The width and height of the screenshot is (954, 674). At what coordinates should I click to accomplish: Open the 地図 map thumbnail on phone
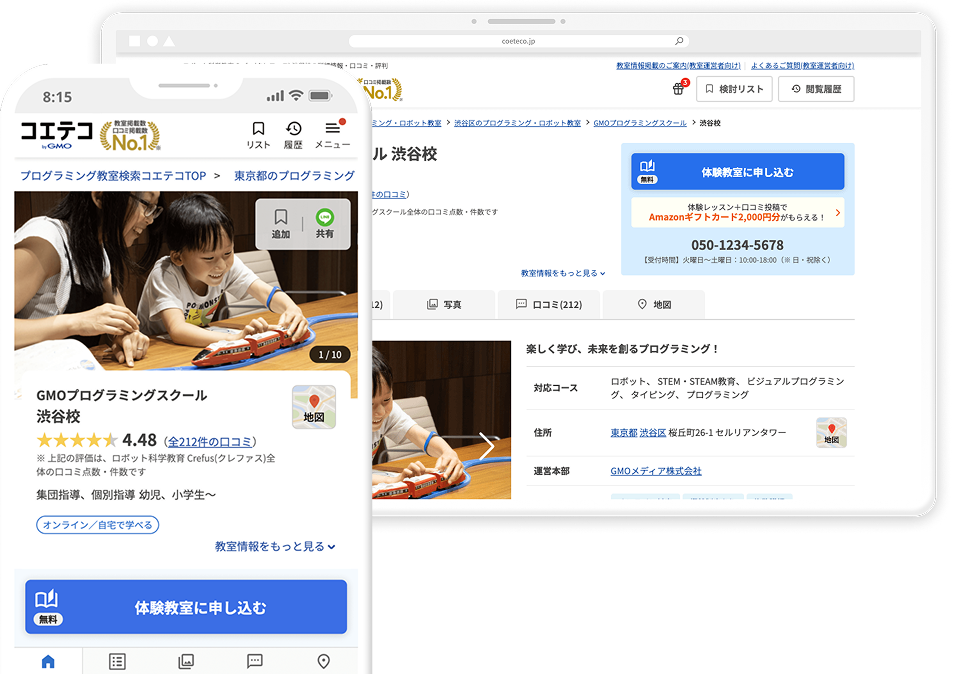click(314, 407)
